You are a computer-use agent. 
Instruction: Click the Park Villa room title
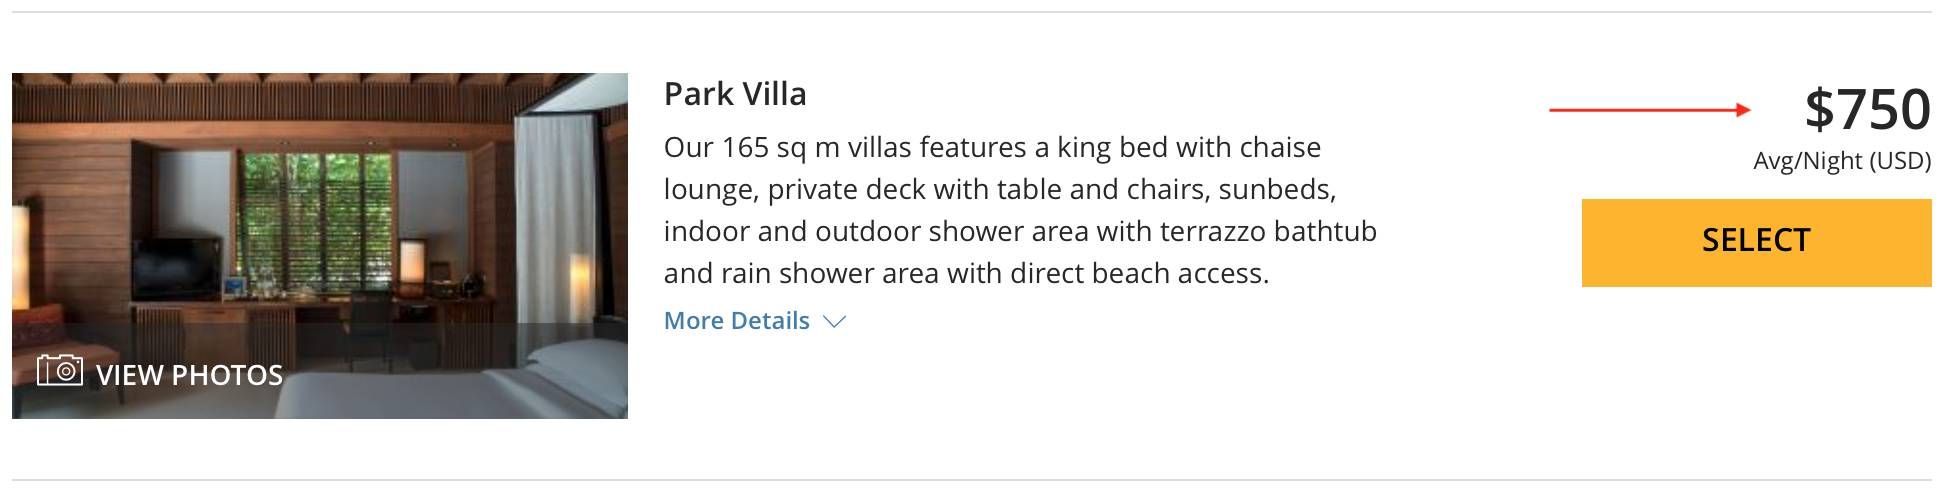(x=735, y=94)
